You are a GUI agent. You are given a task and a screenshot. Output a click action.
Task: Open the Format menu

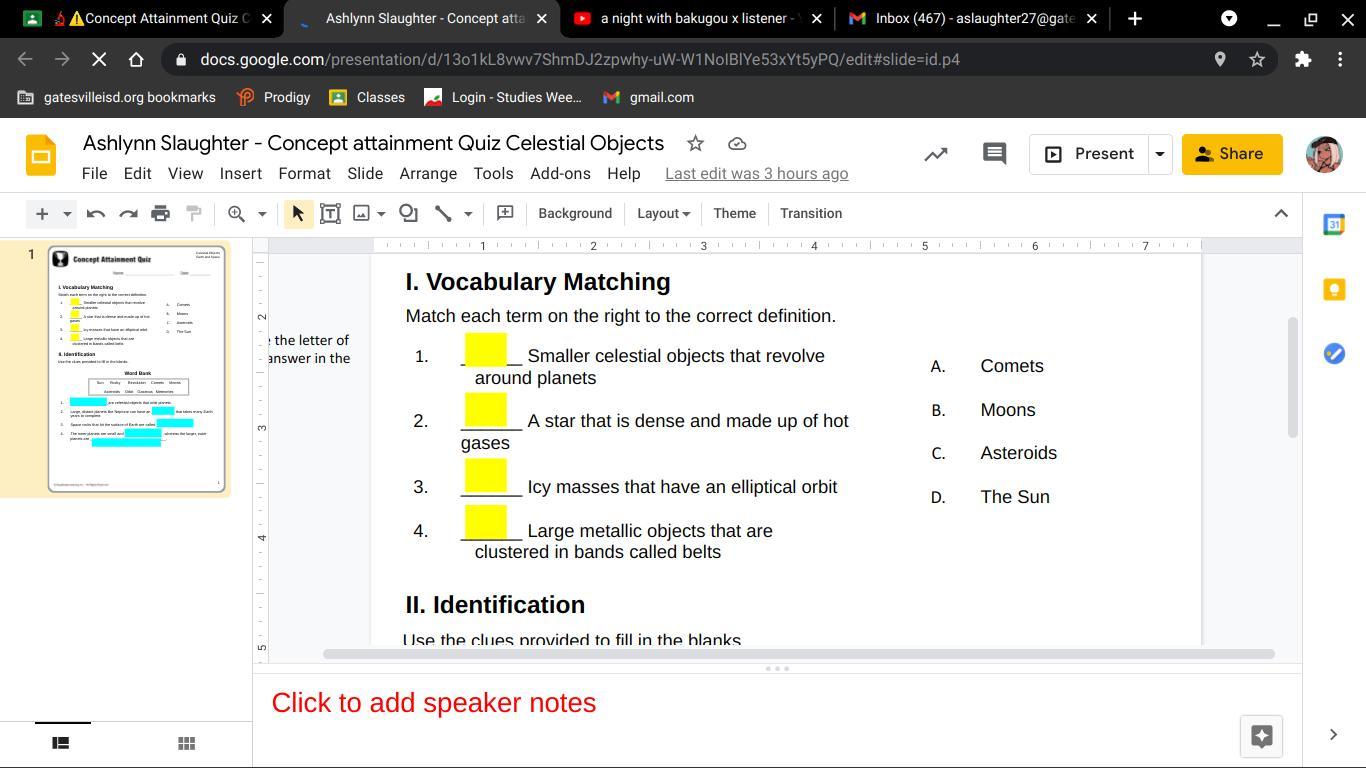coord(304,174)
